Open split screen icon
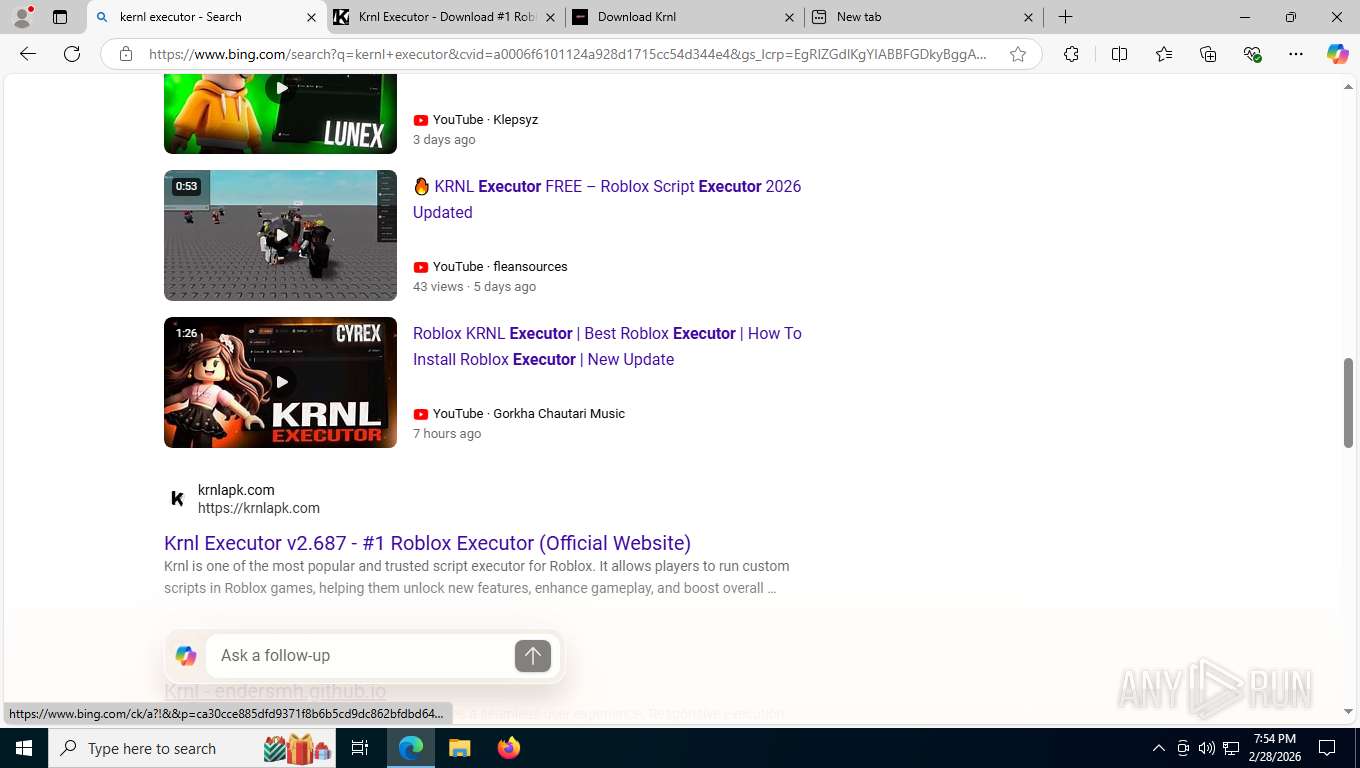1360x768 pixels. click(x=1119, y=54)
